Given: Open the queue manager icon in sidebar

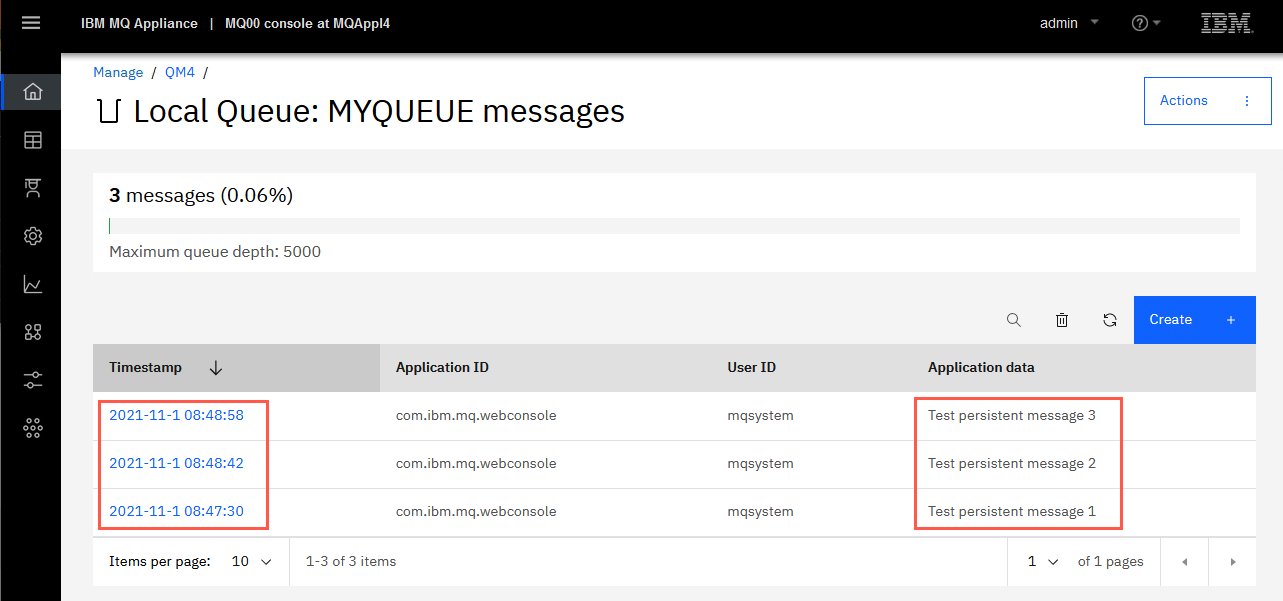Looking at the screenshot, I should pos(33,188).
